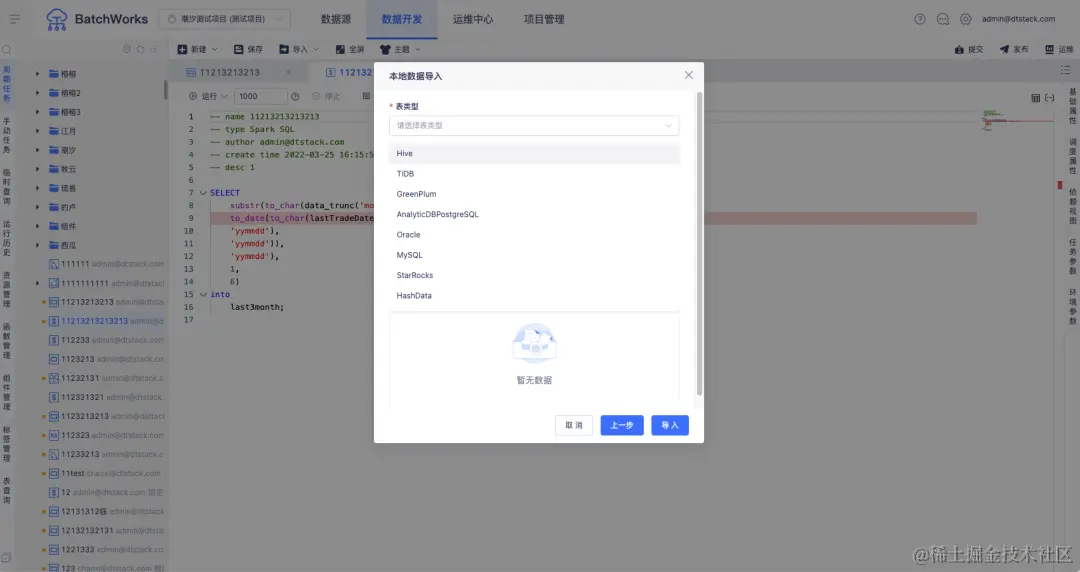This screenshot has height=572, width=1080.
Task: Open the settings gear icon
Action: 966,19
